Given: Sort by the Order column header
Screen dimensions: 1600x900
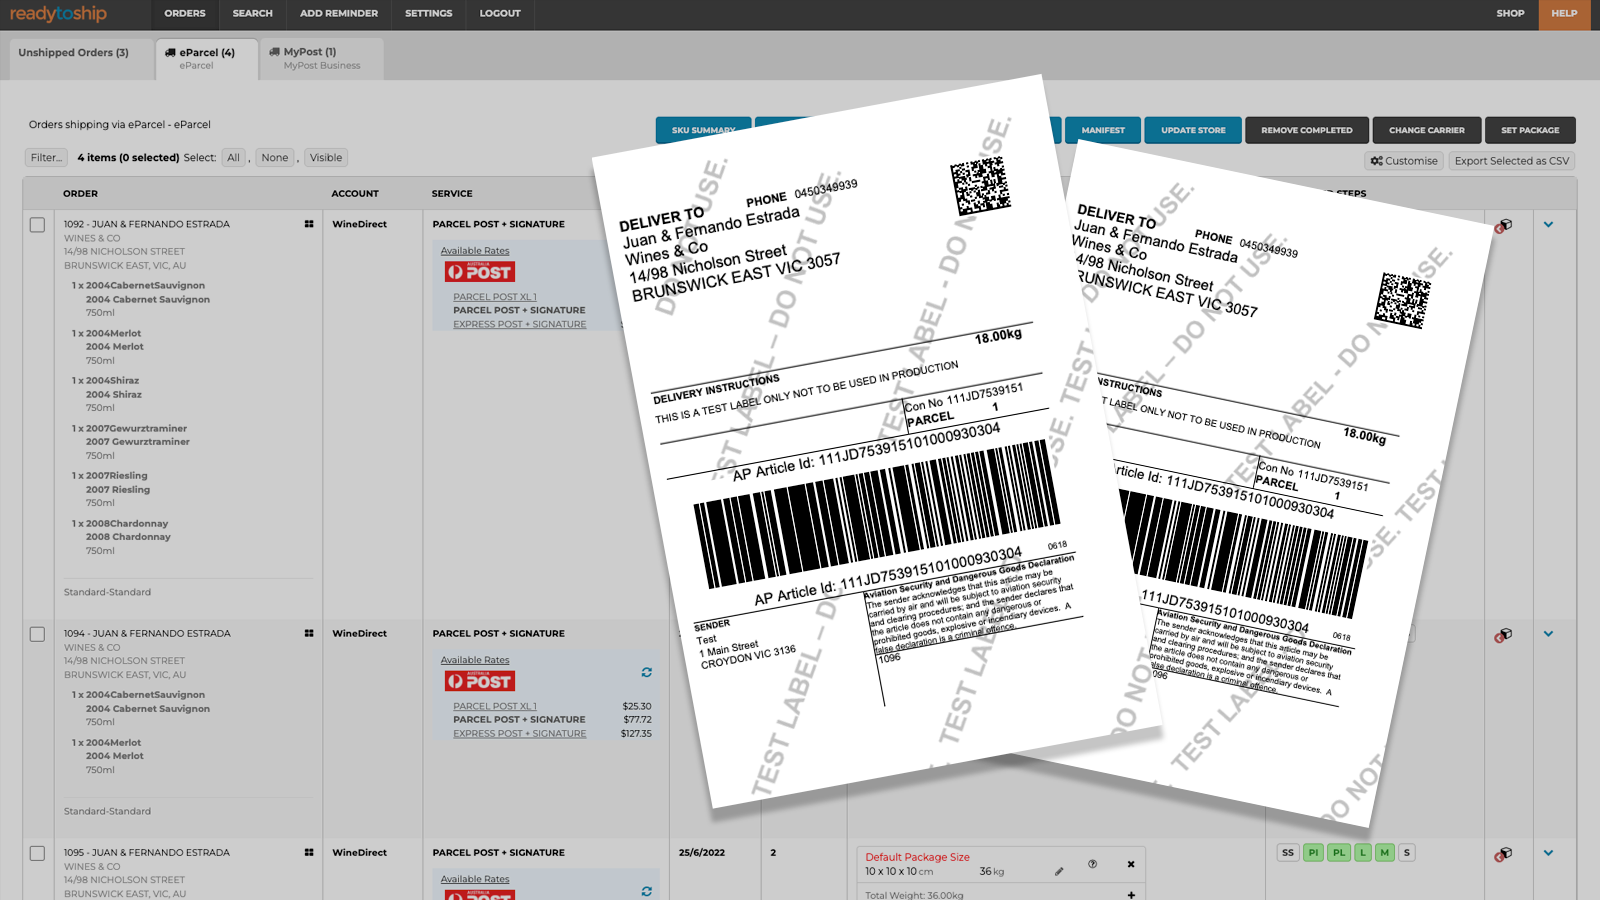Looking at the screenshot, I should pyautogui.click(x=81, y=194).
